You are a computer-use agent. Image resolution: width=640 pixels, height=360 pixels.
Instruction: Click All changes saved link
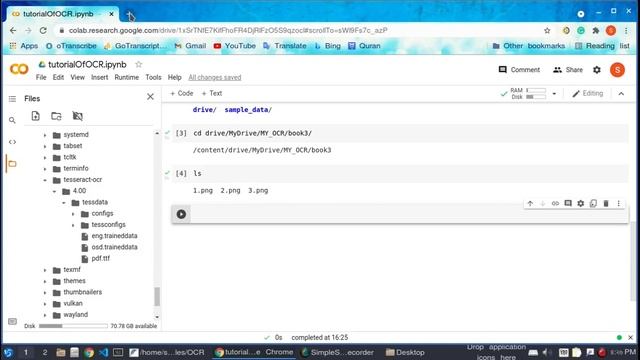(x=215, y=78)
